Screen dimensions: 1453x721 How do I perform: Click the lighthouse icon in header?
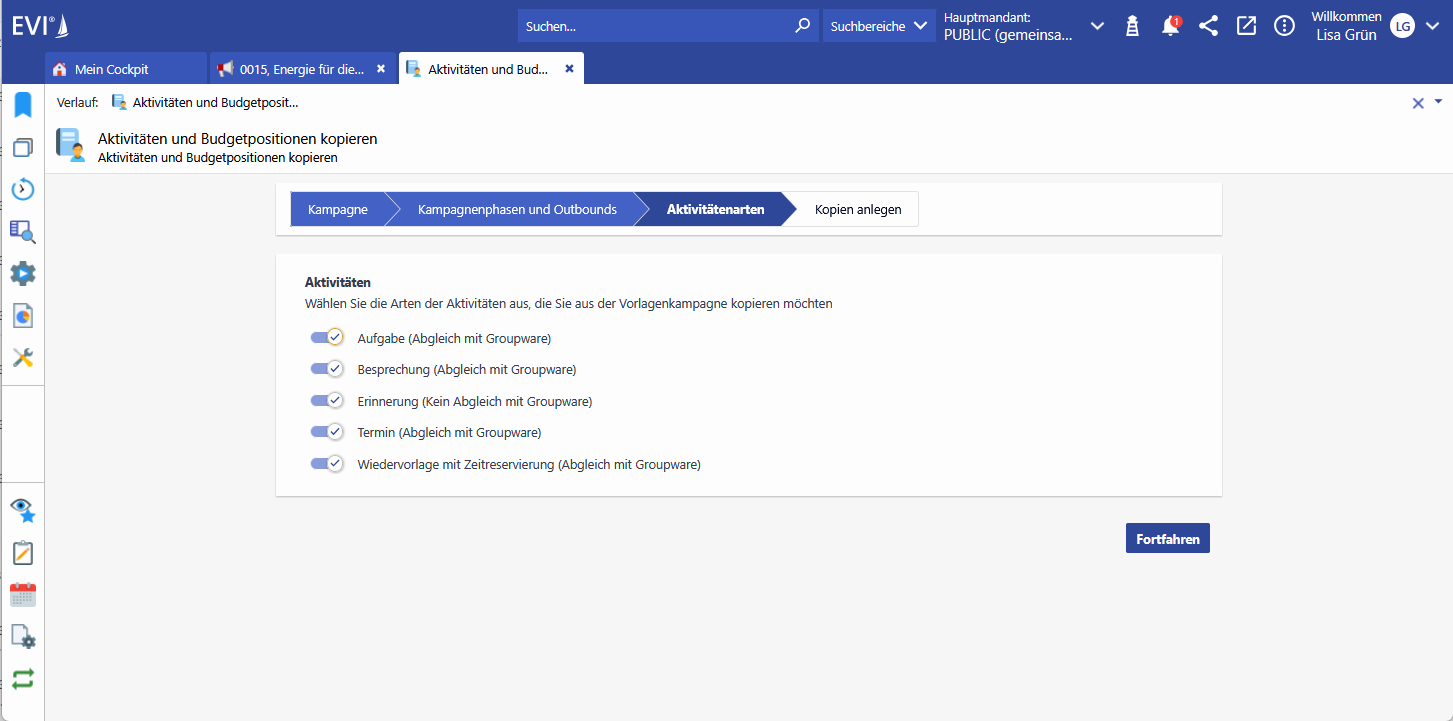1132,27
